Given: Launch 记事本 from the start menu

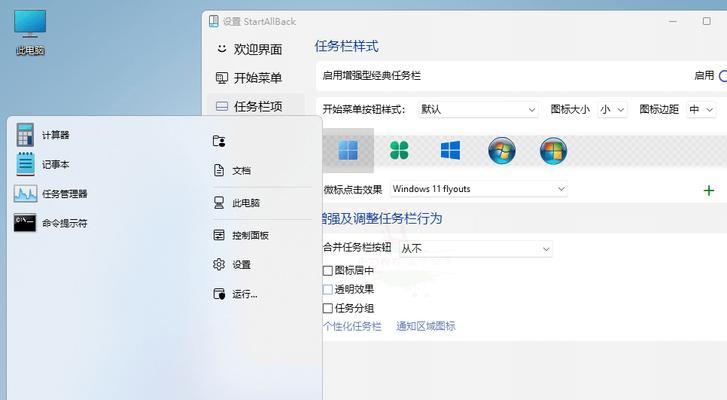Looking at the screenshot, I should coord(43,164).
